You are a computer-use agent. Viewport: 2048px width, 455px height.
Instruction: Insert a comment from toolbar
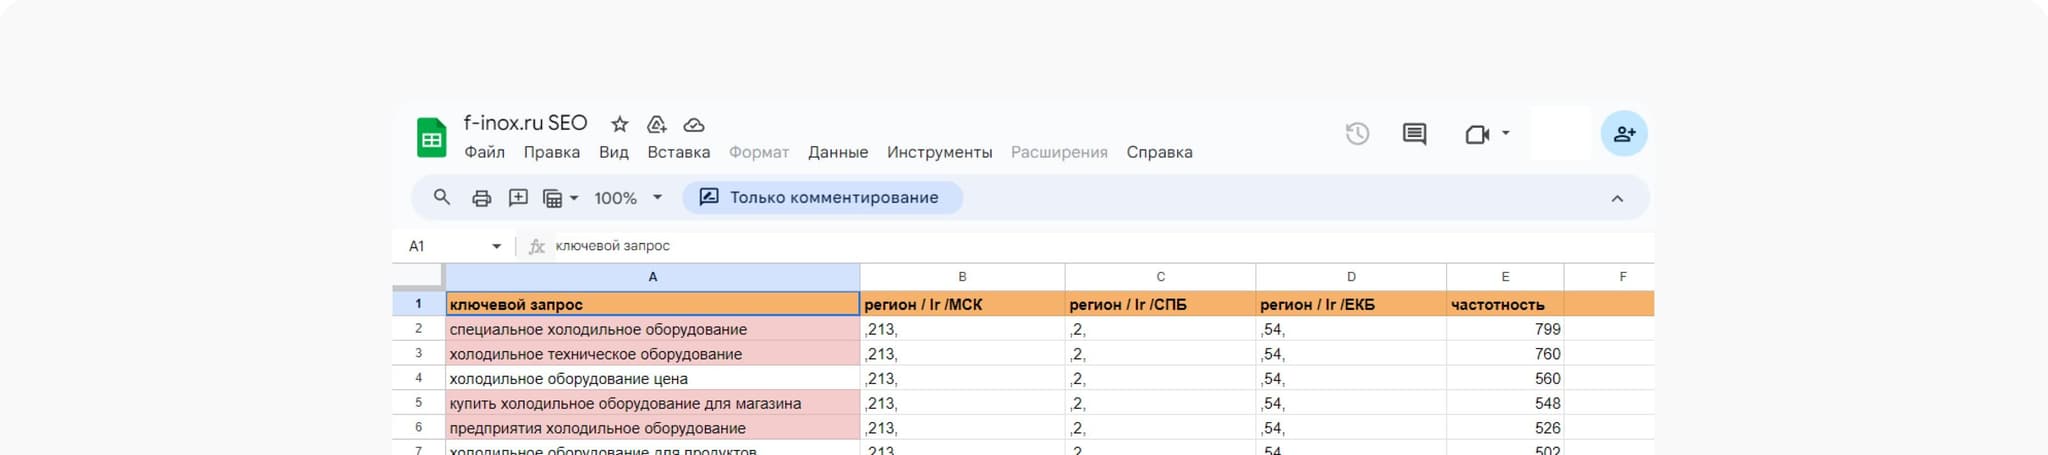pyautogui.click(x=518, y=198)
